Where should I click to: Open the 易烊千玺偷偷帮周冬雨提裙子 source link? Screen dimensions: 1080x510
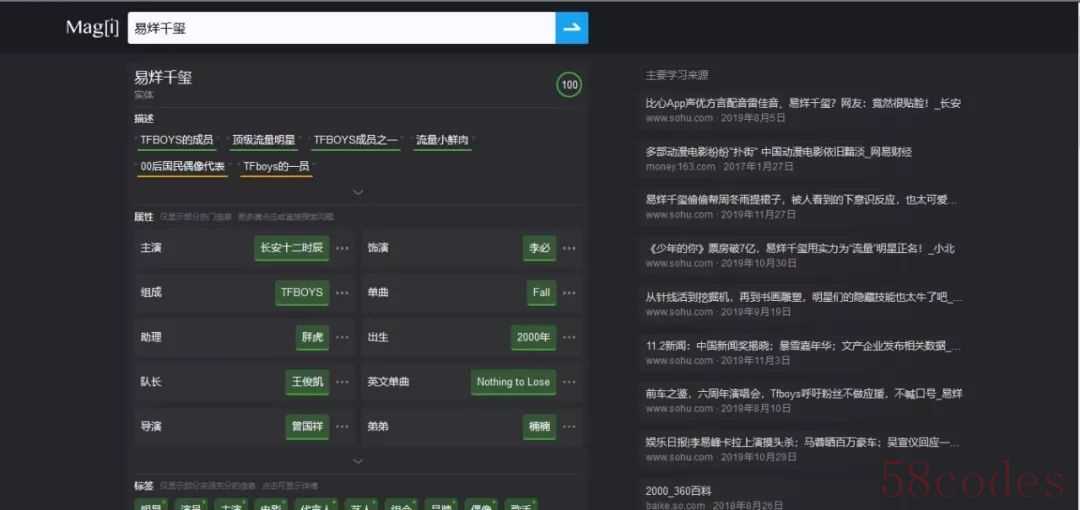(801, 200)
